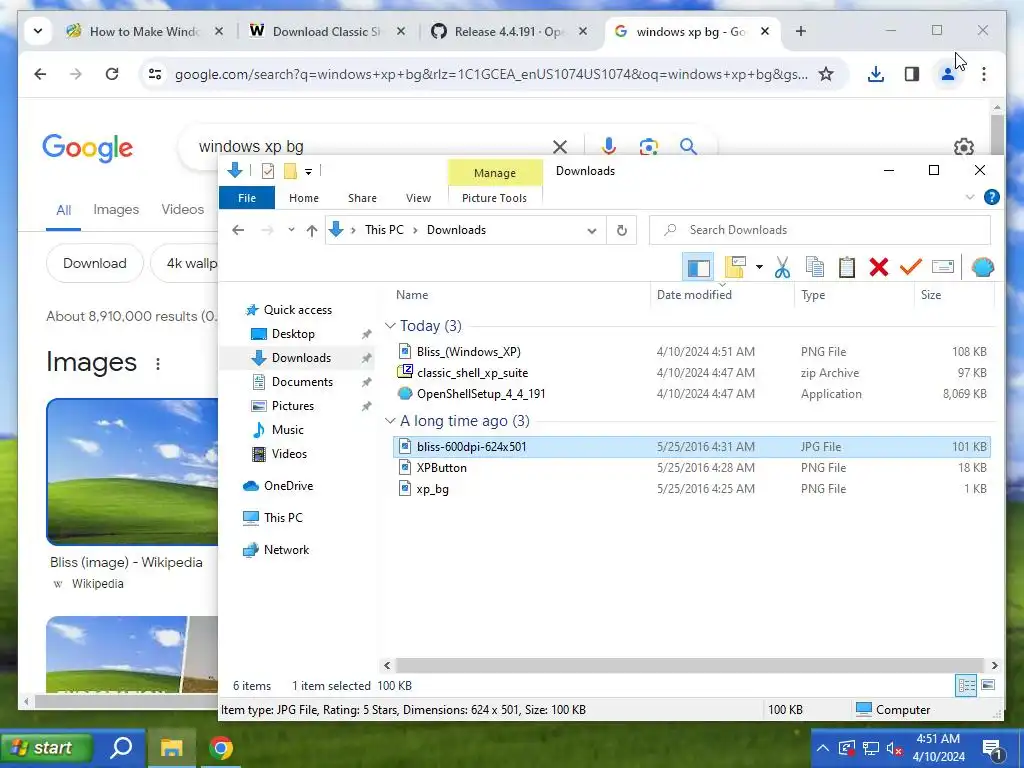Viewport: 1024px width, 768px height.
Task: Click the taskbar search magnifier icon
Action: point(121,748)
